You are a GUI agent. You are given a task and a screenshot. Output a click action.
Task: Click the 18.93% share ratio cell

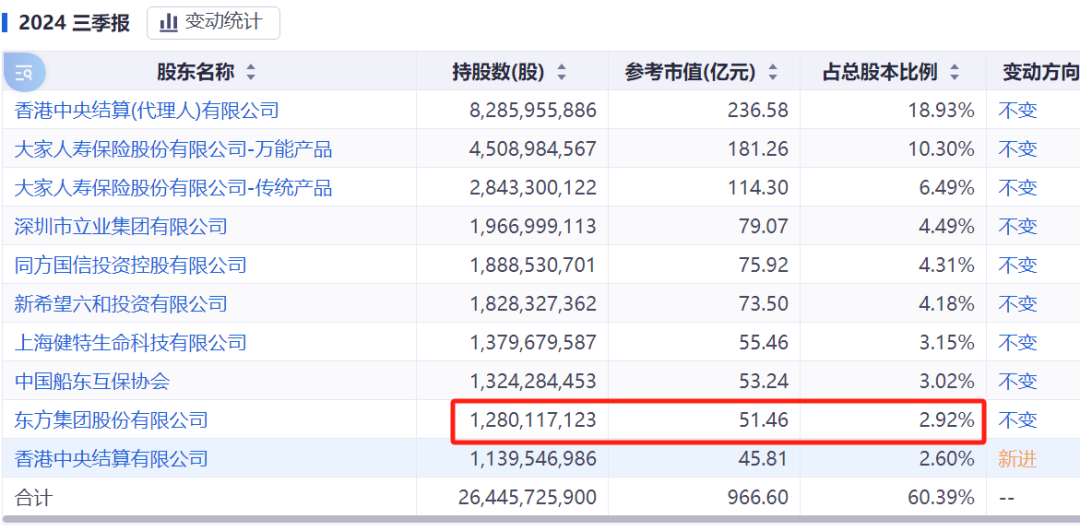click(x=939, y=110)
